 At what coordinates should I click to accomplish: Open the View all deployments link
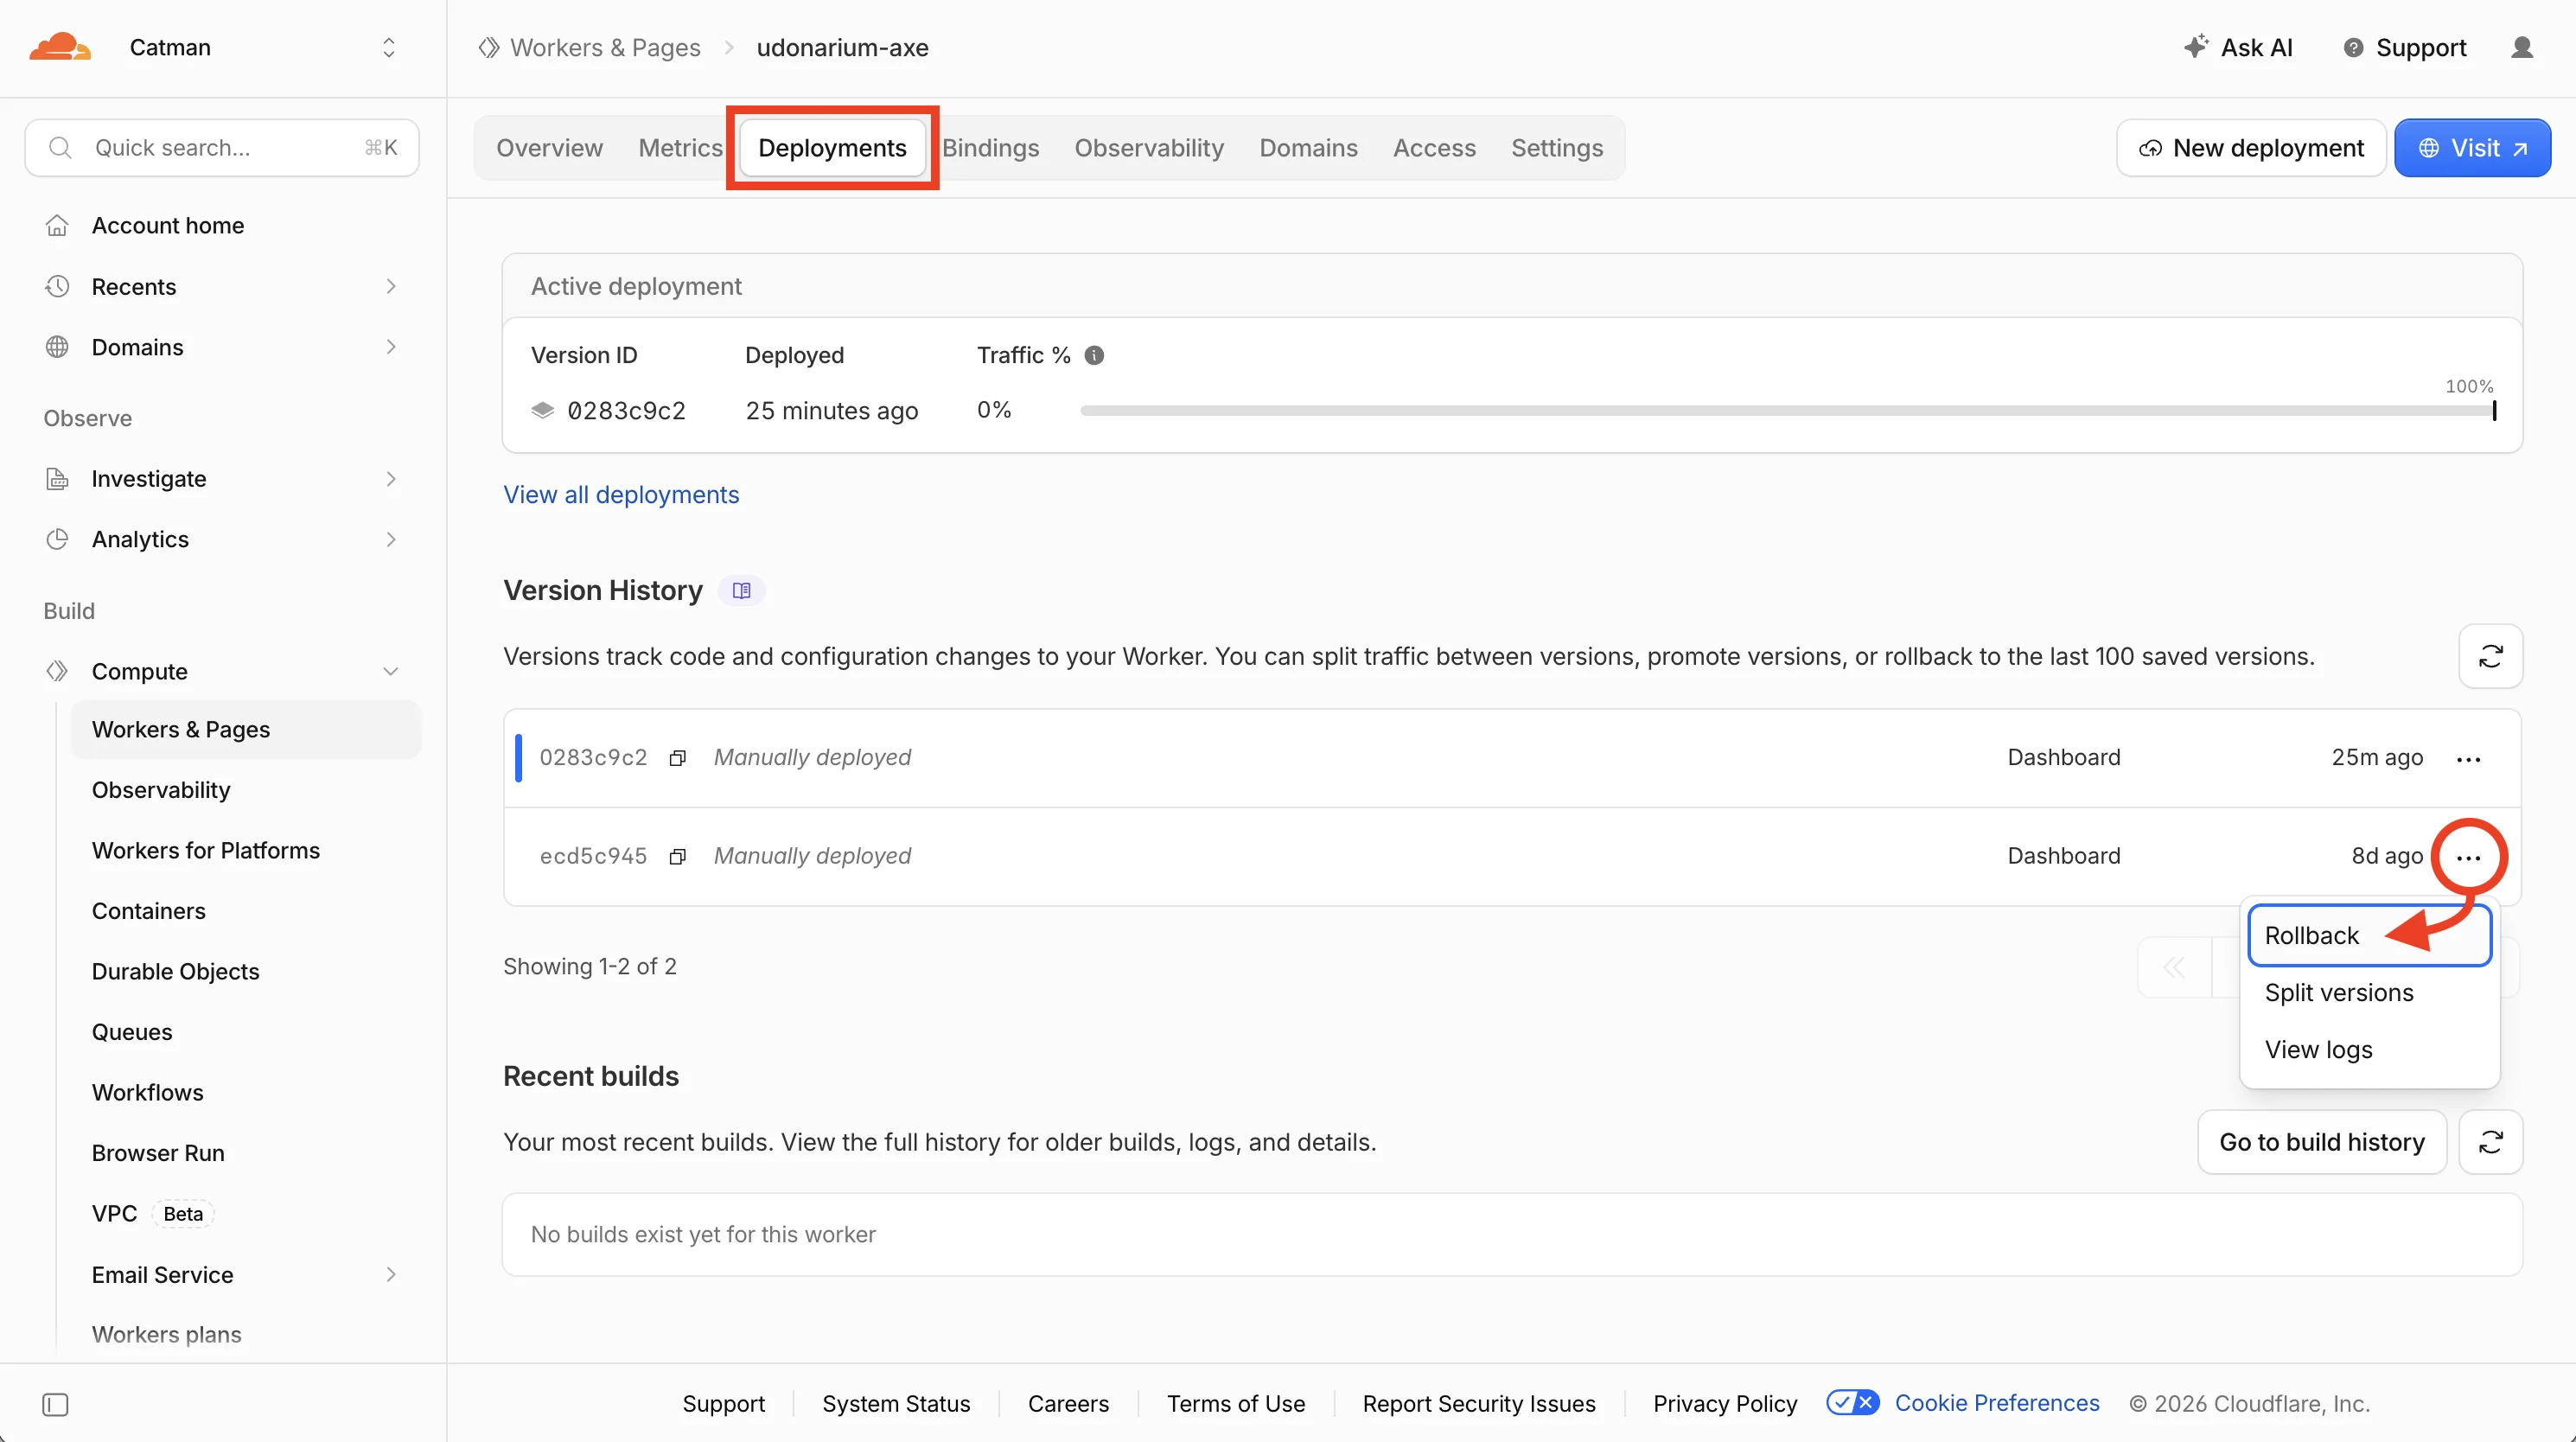tap(621, 494)
